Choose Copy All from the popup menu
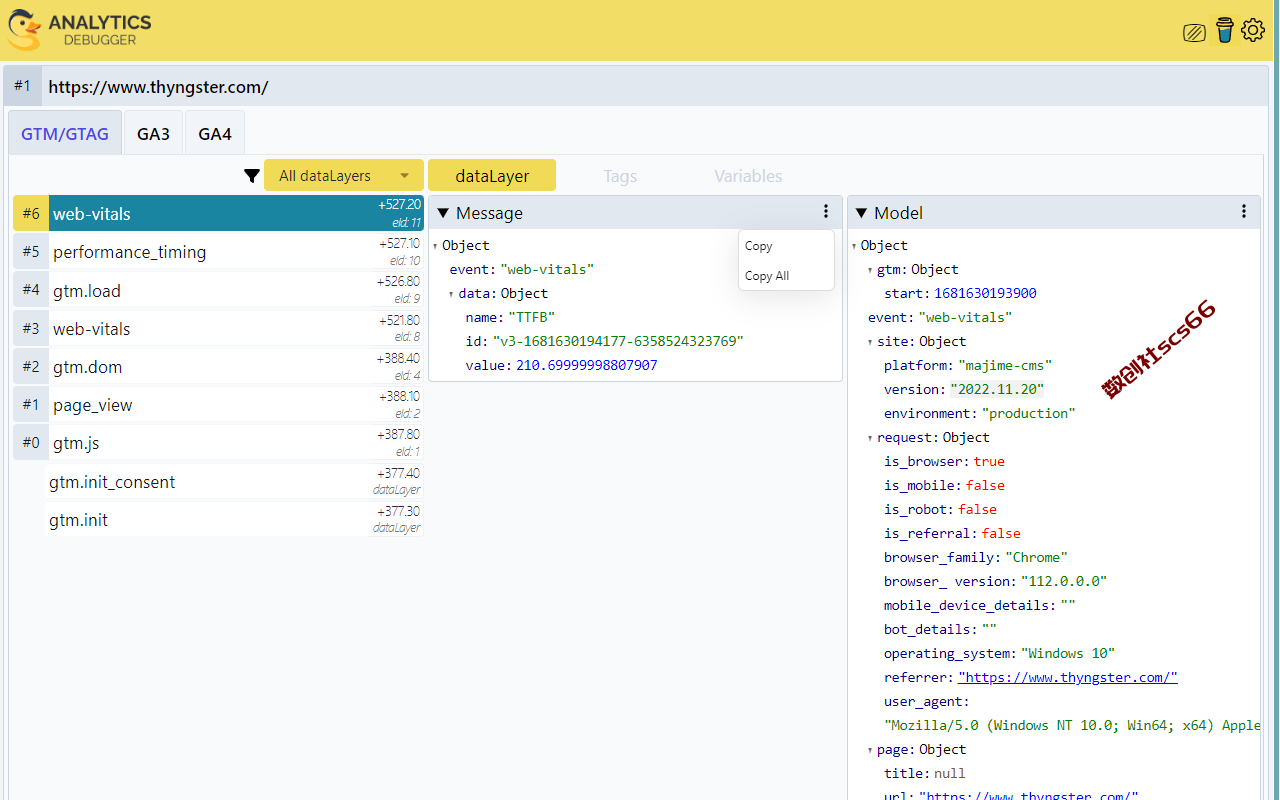Image resolution: width=1280 pixels, height=800 pixels. (786, 276)
